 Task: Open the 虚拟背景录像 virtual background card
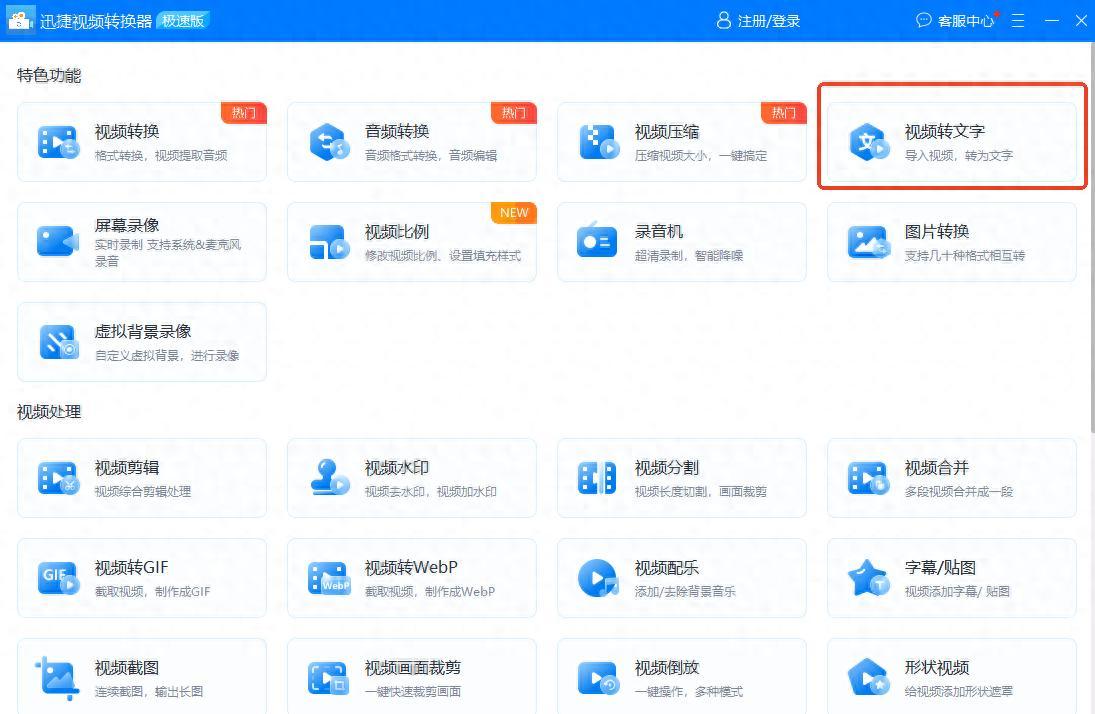pos(142,342)
